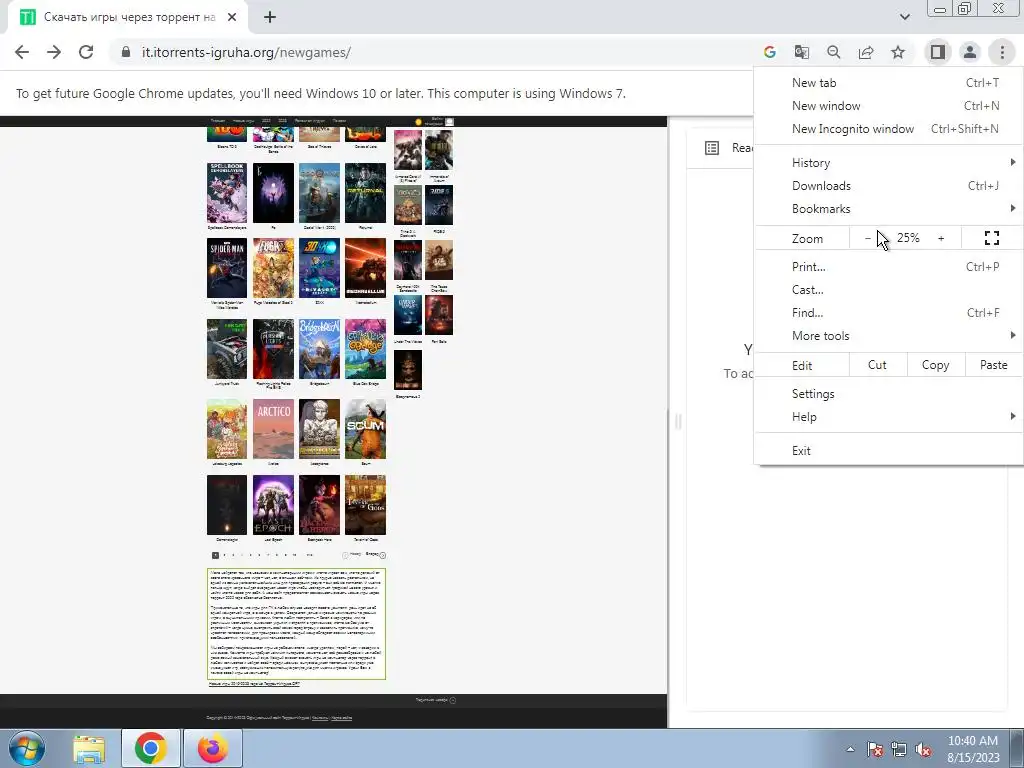The width and height of the screenshot is (1024, 768).
Task: Click the share page icon
Action: [866, 52]
